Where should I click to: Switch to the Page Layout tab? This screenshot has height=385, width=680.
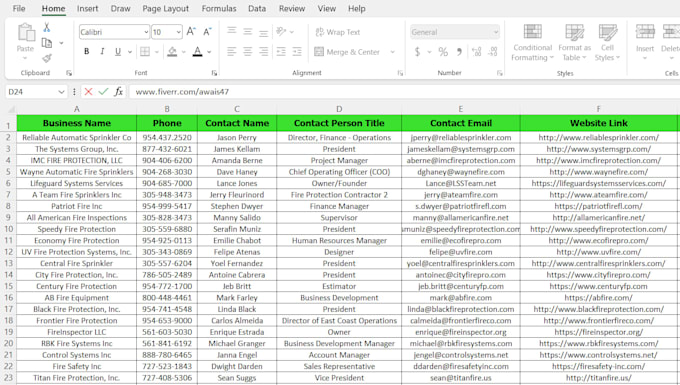pos(166,8)
